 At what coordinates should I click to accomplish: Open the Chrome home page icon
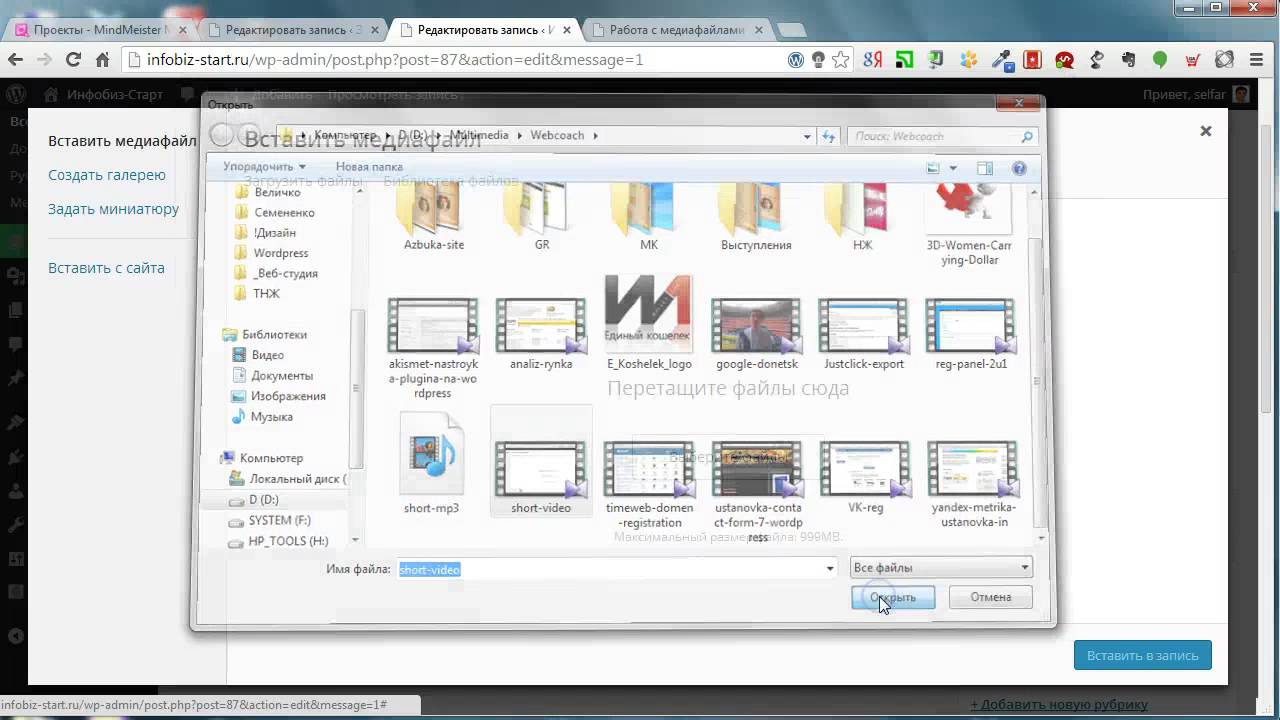[102, 60]
